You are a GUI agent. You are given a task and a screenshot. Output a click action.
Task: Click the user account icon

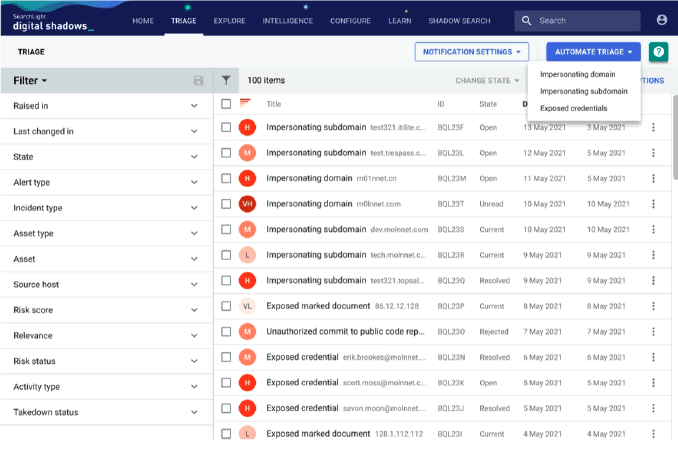coord(661,20)
